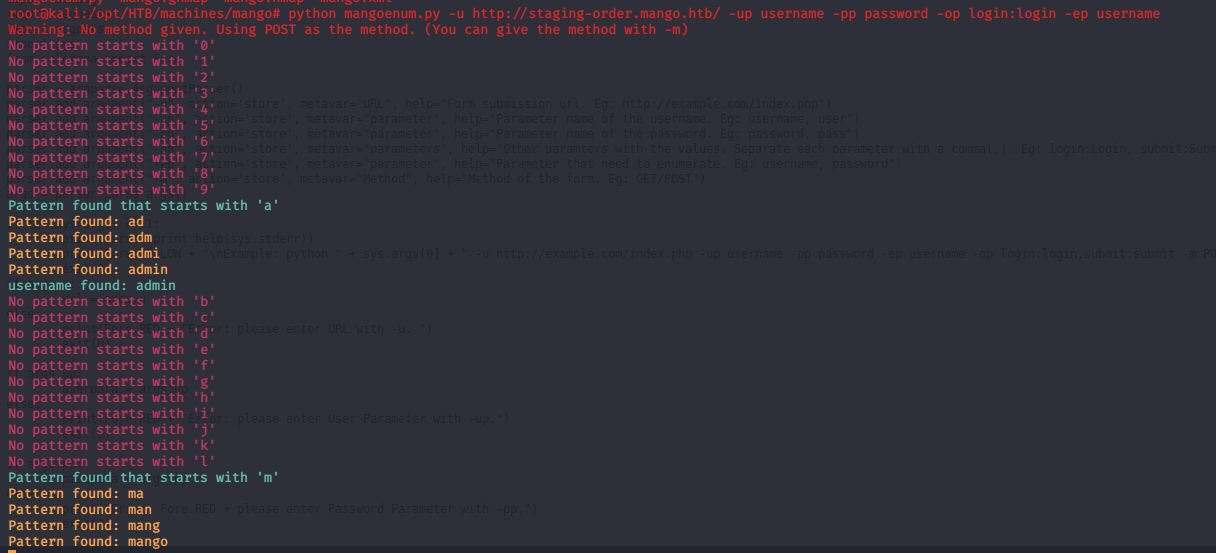This screenshot has width=1216, height=553.
Task: Click the "No pattern starts with '0'" line
Action: [112, 45]
